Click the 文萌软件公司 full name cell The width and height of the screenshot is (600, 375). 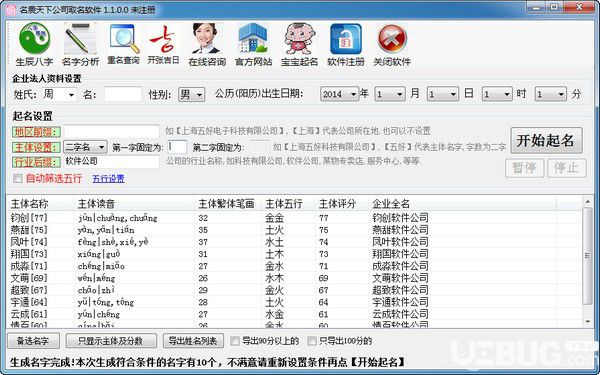[x=400, y=278]
